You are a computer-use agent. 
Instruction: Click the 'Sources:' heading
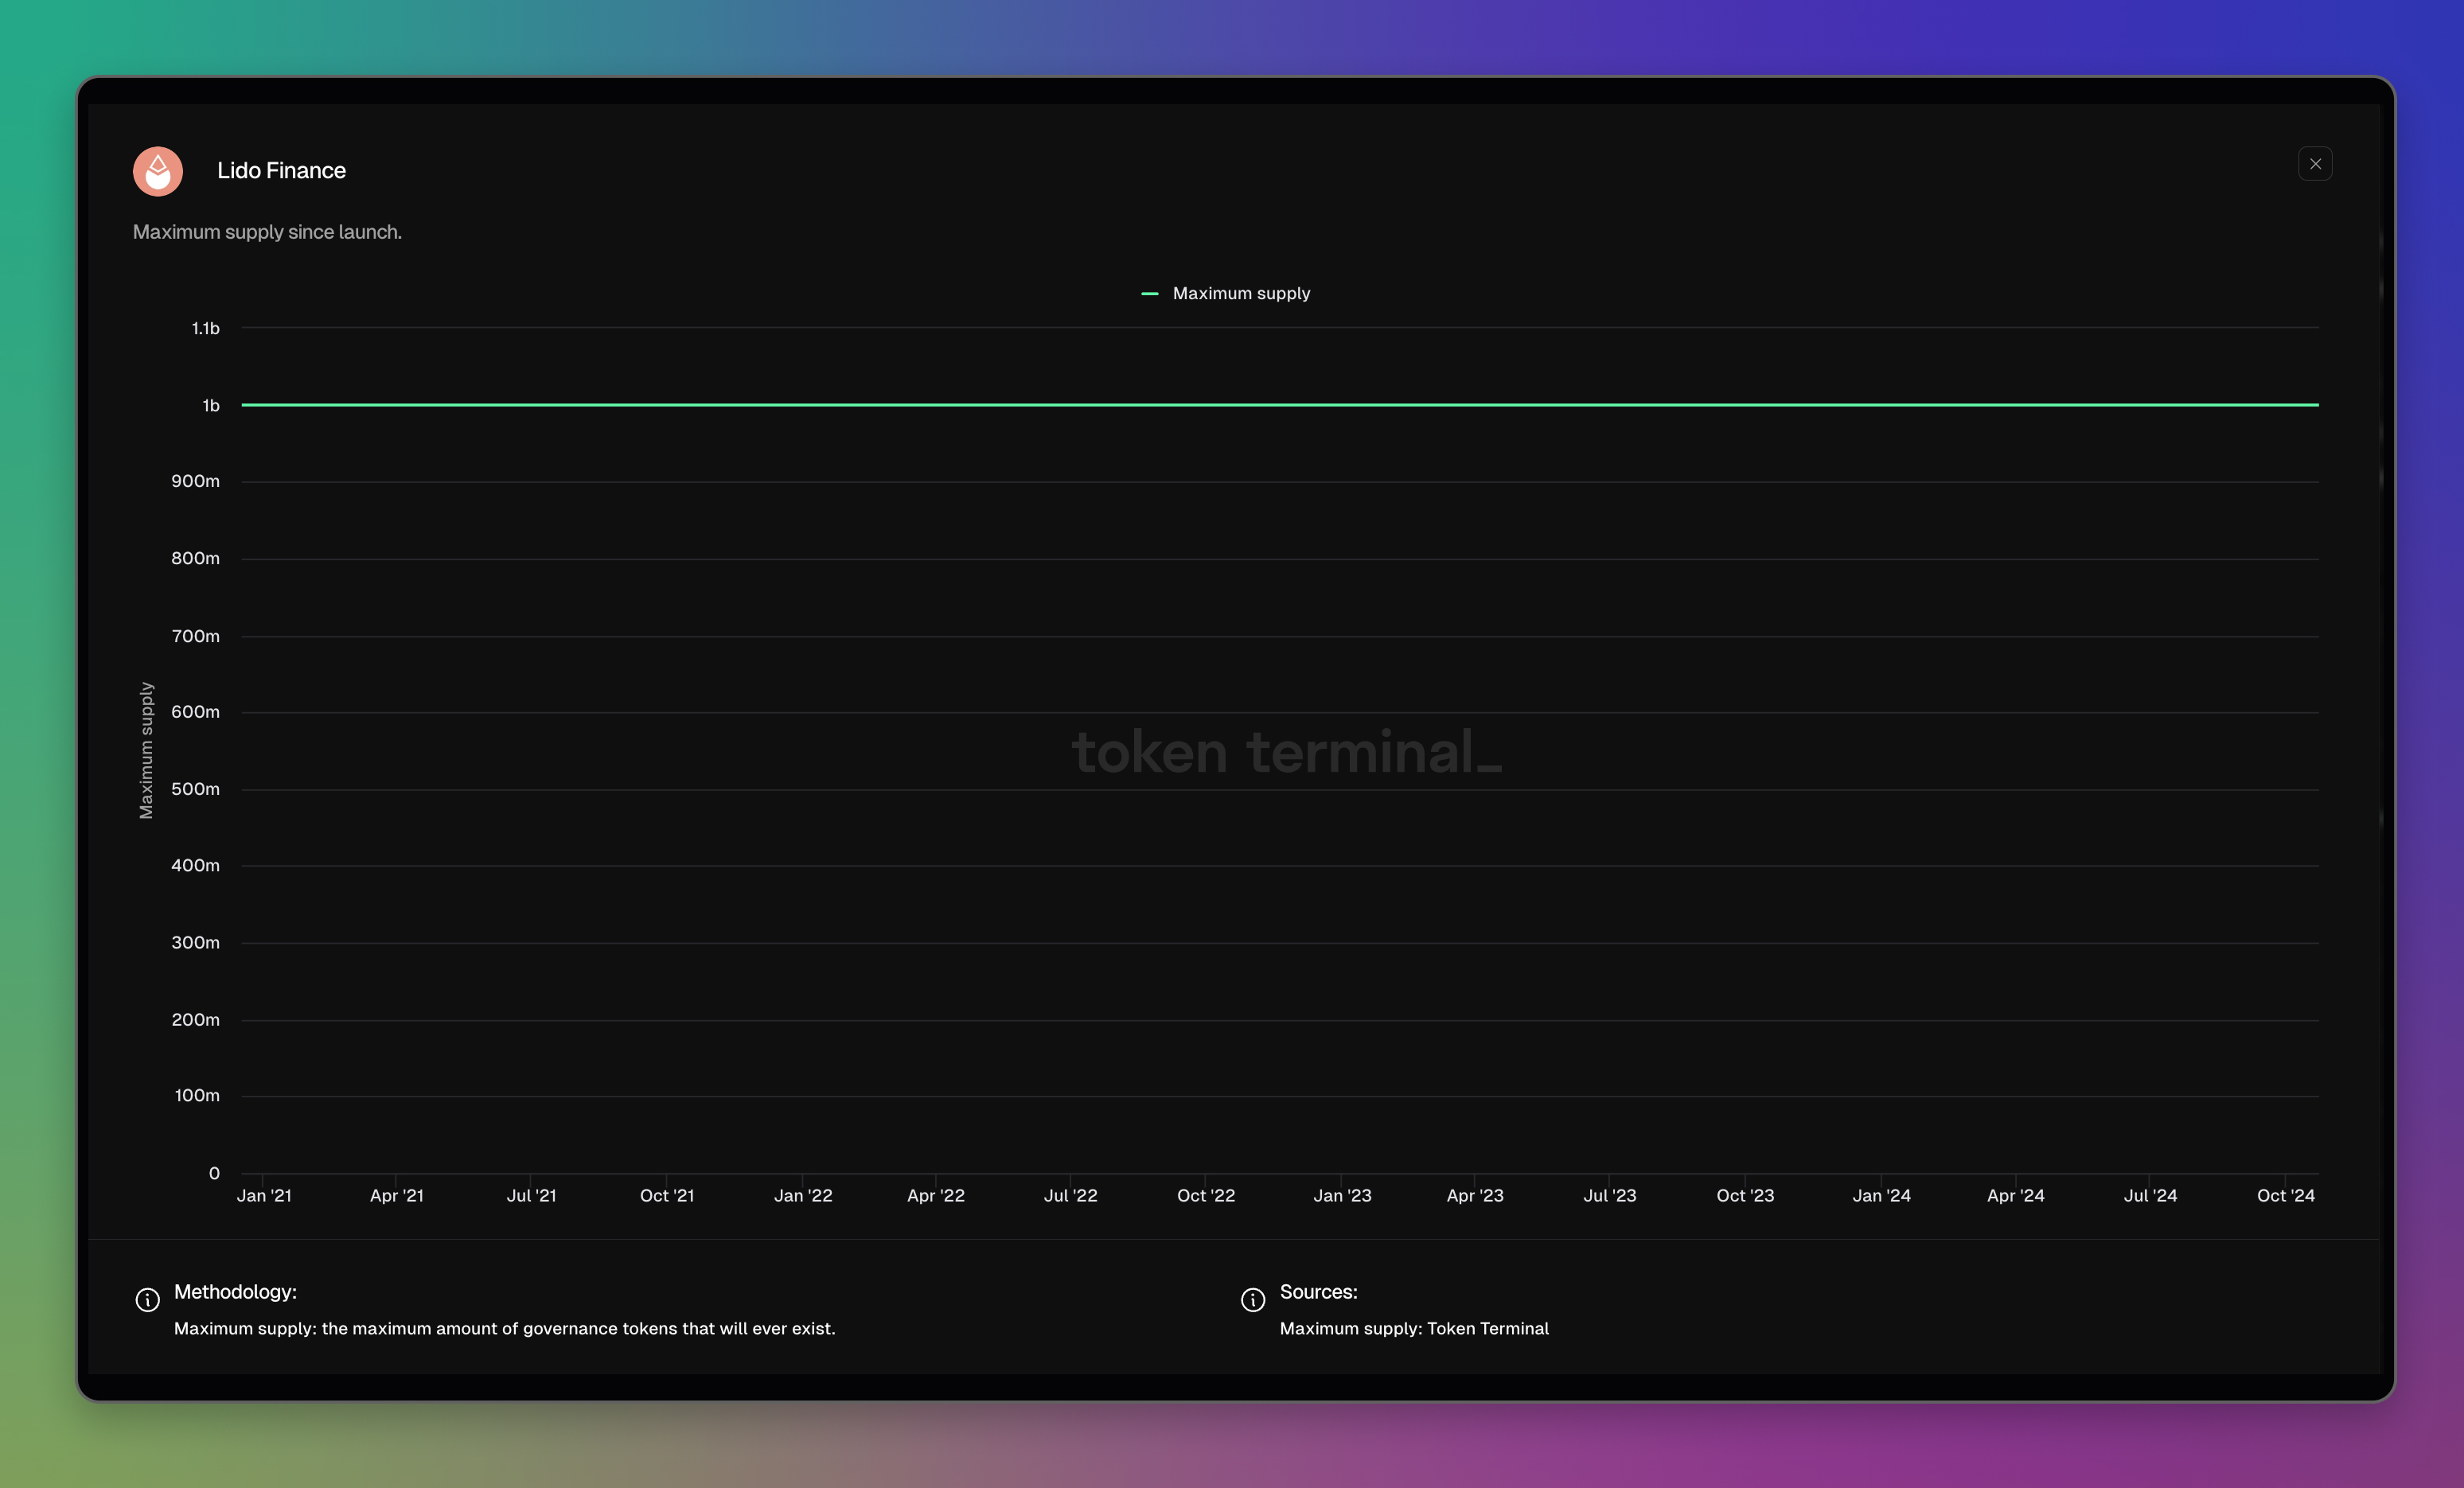(1318, 1292)
